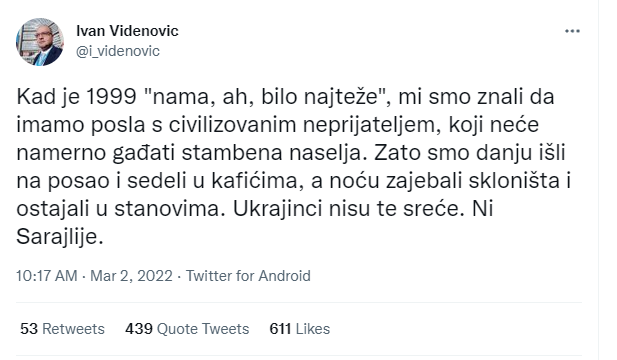617x360 pixels.
Task: Click the word skloništa in the tweet text
Action: 514,181
